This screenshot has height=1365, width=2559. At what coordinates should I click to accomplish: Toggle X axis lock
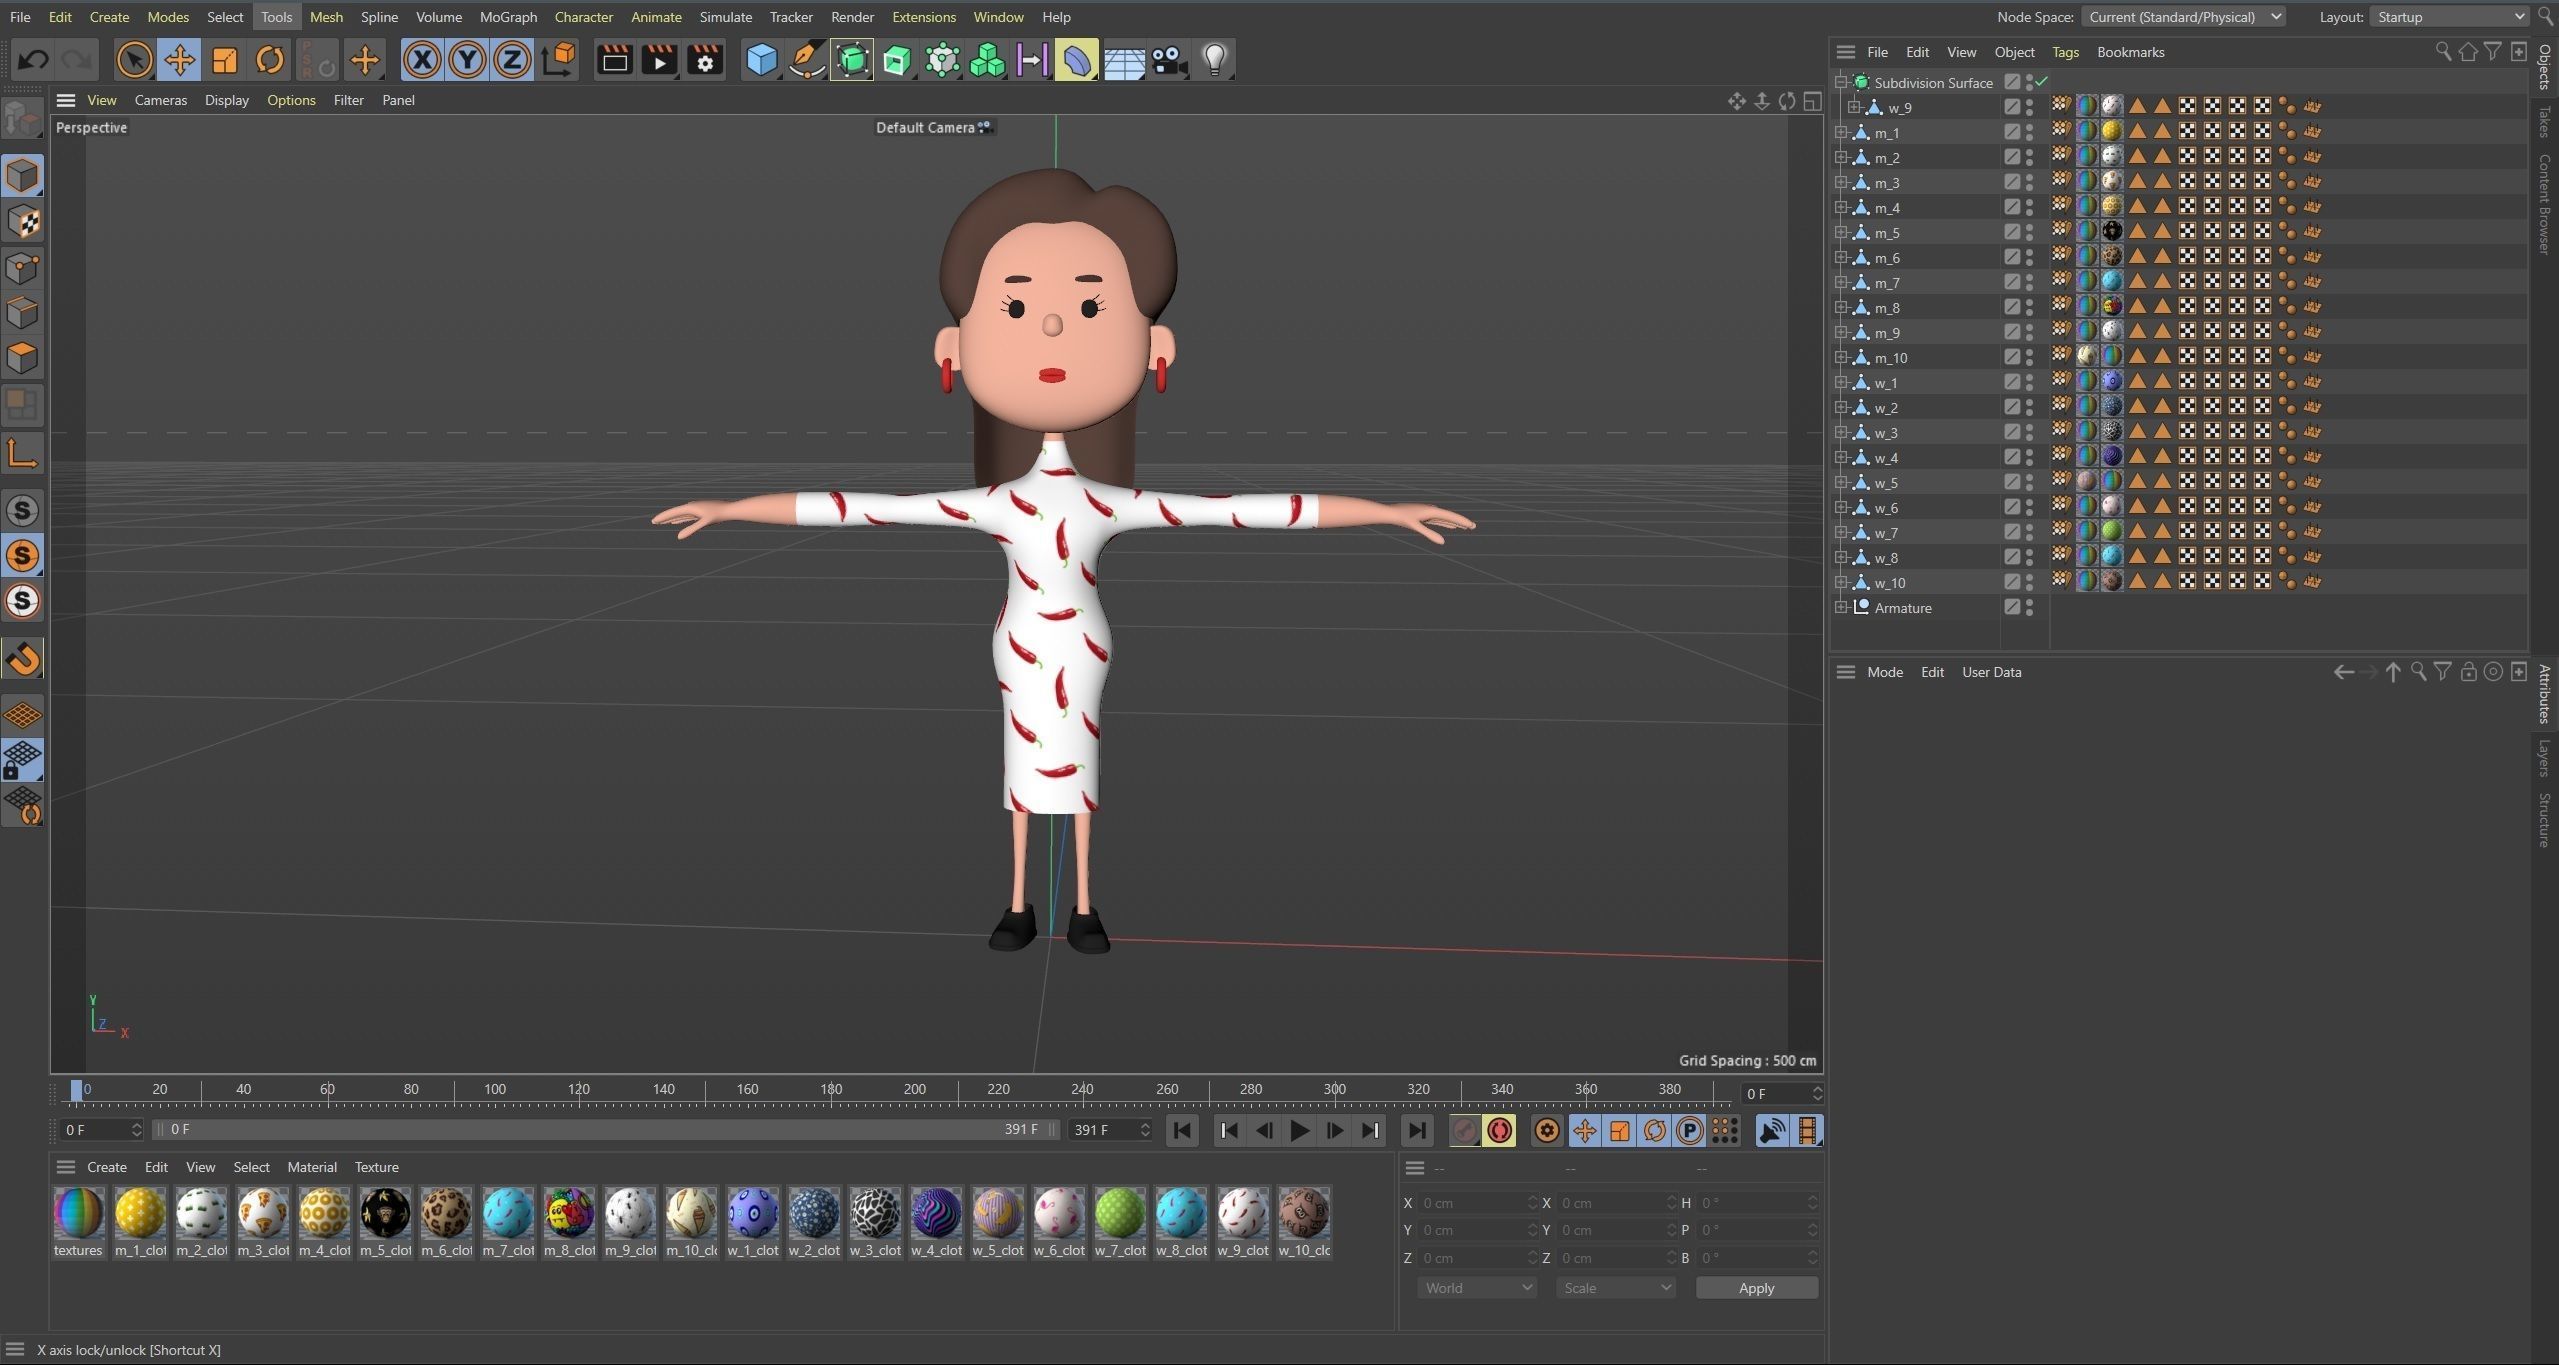422,60
